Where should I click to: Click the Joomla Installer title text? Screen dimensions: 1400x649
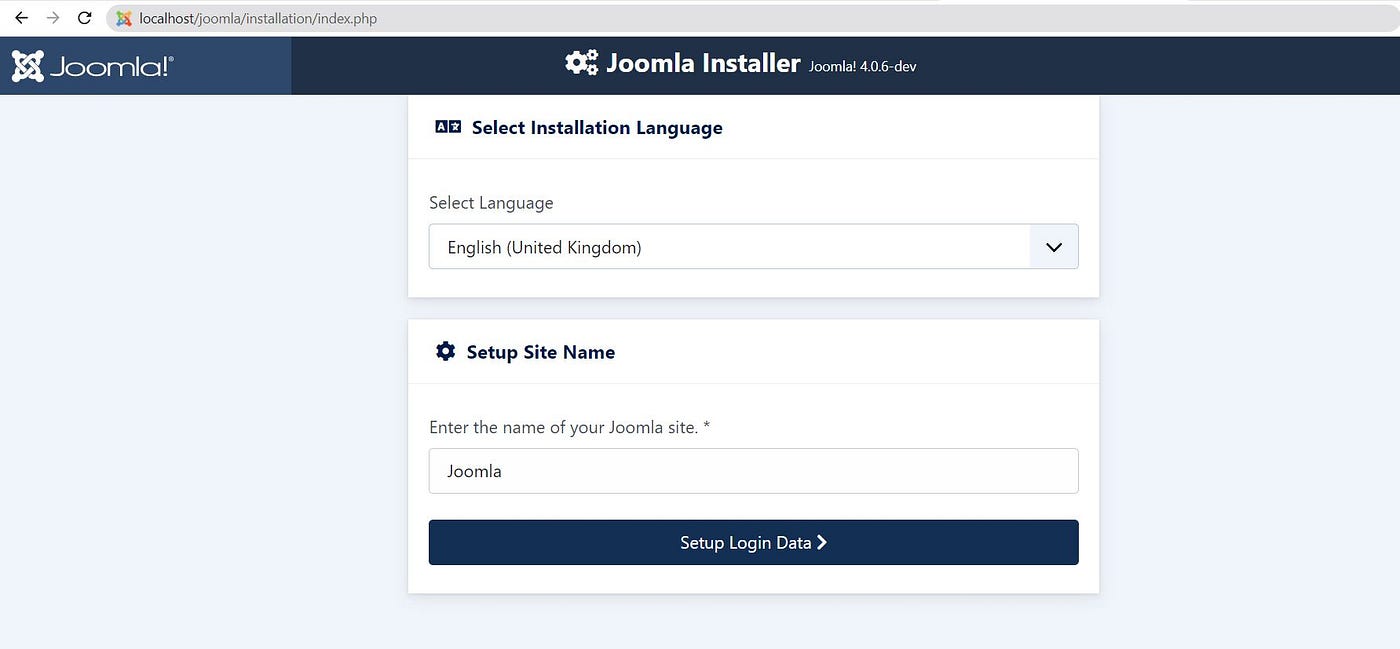(x=703, y=63)
